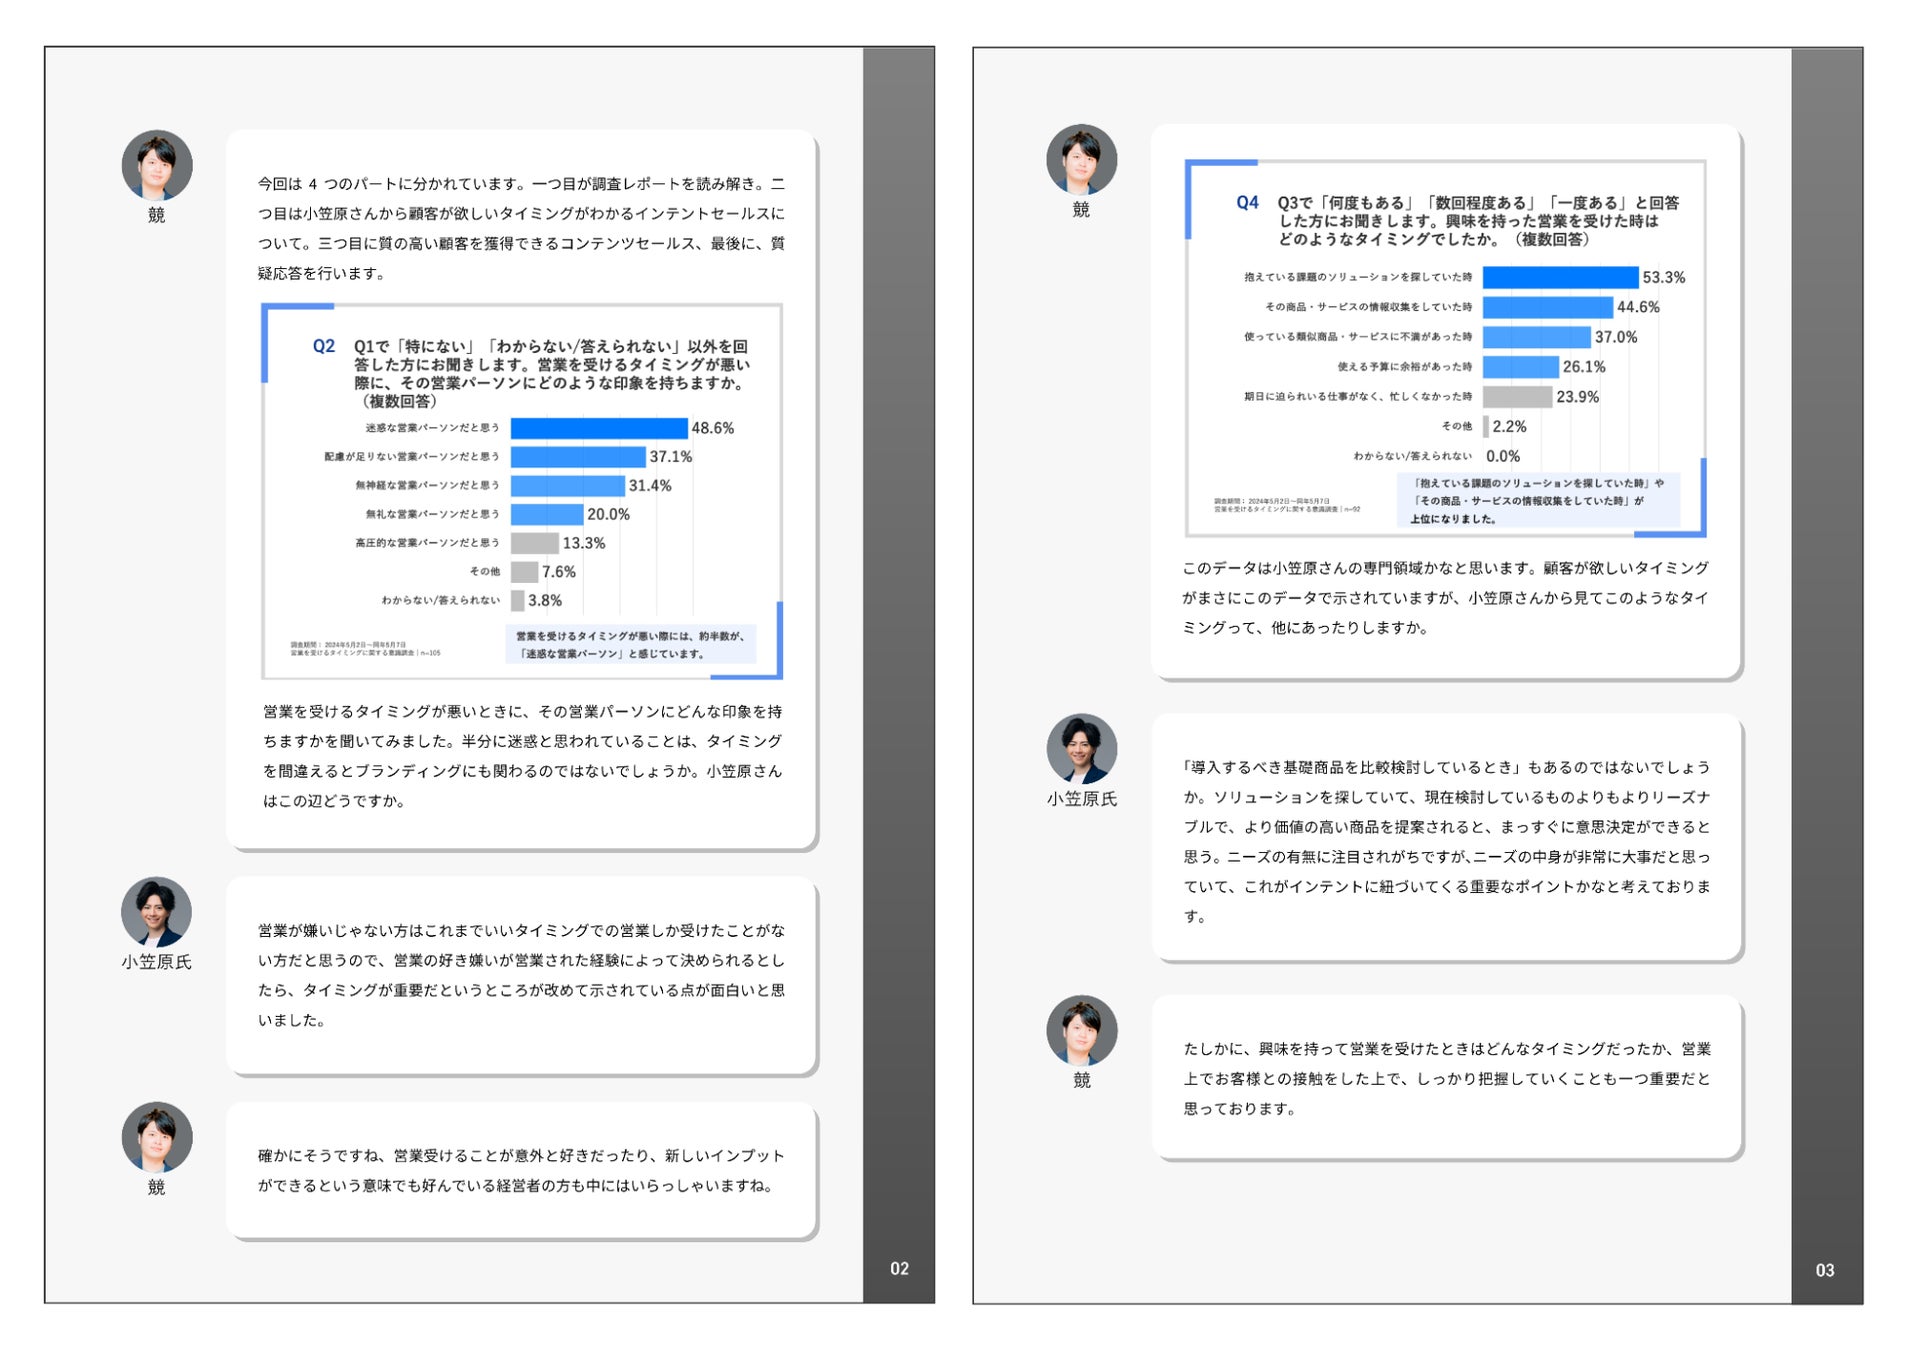1907x1350 pixels.
Task: Click the message starting たしかに、興味を持って営業を受けた
Action: 1447,1079
